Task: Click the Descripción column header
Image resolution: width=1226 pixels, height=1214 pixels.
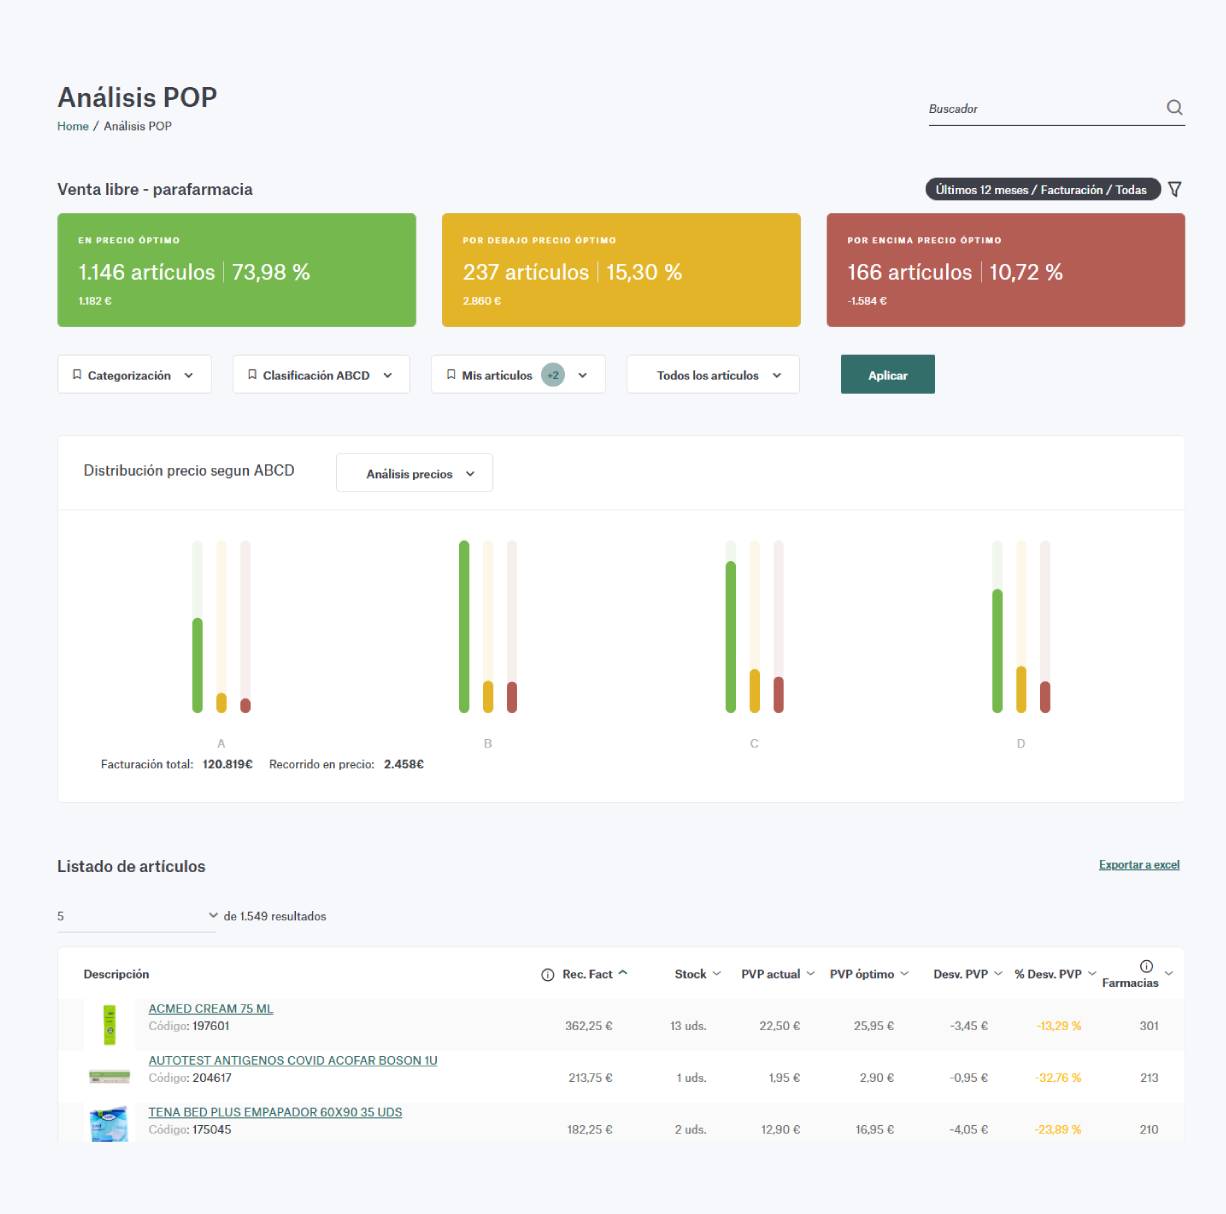Action: pos(116,974)
